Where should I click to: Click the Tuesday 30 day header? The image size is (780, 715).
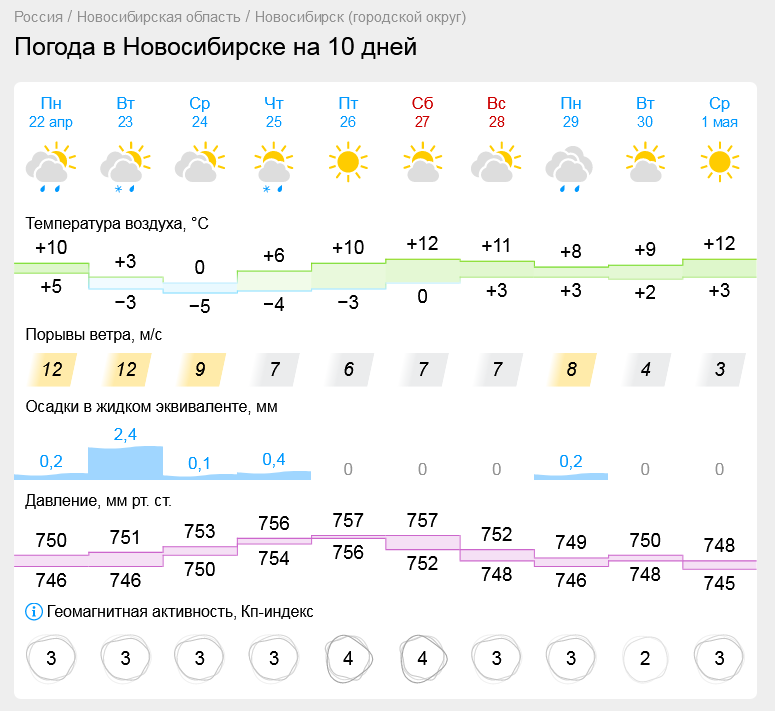645,112
